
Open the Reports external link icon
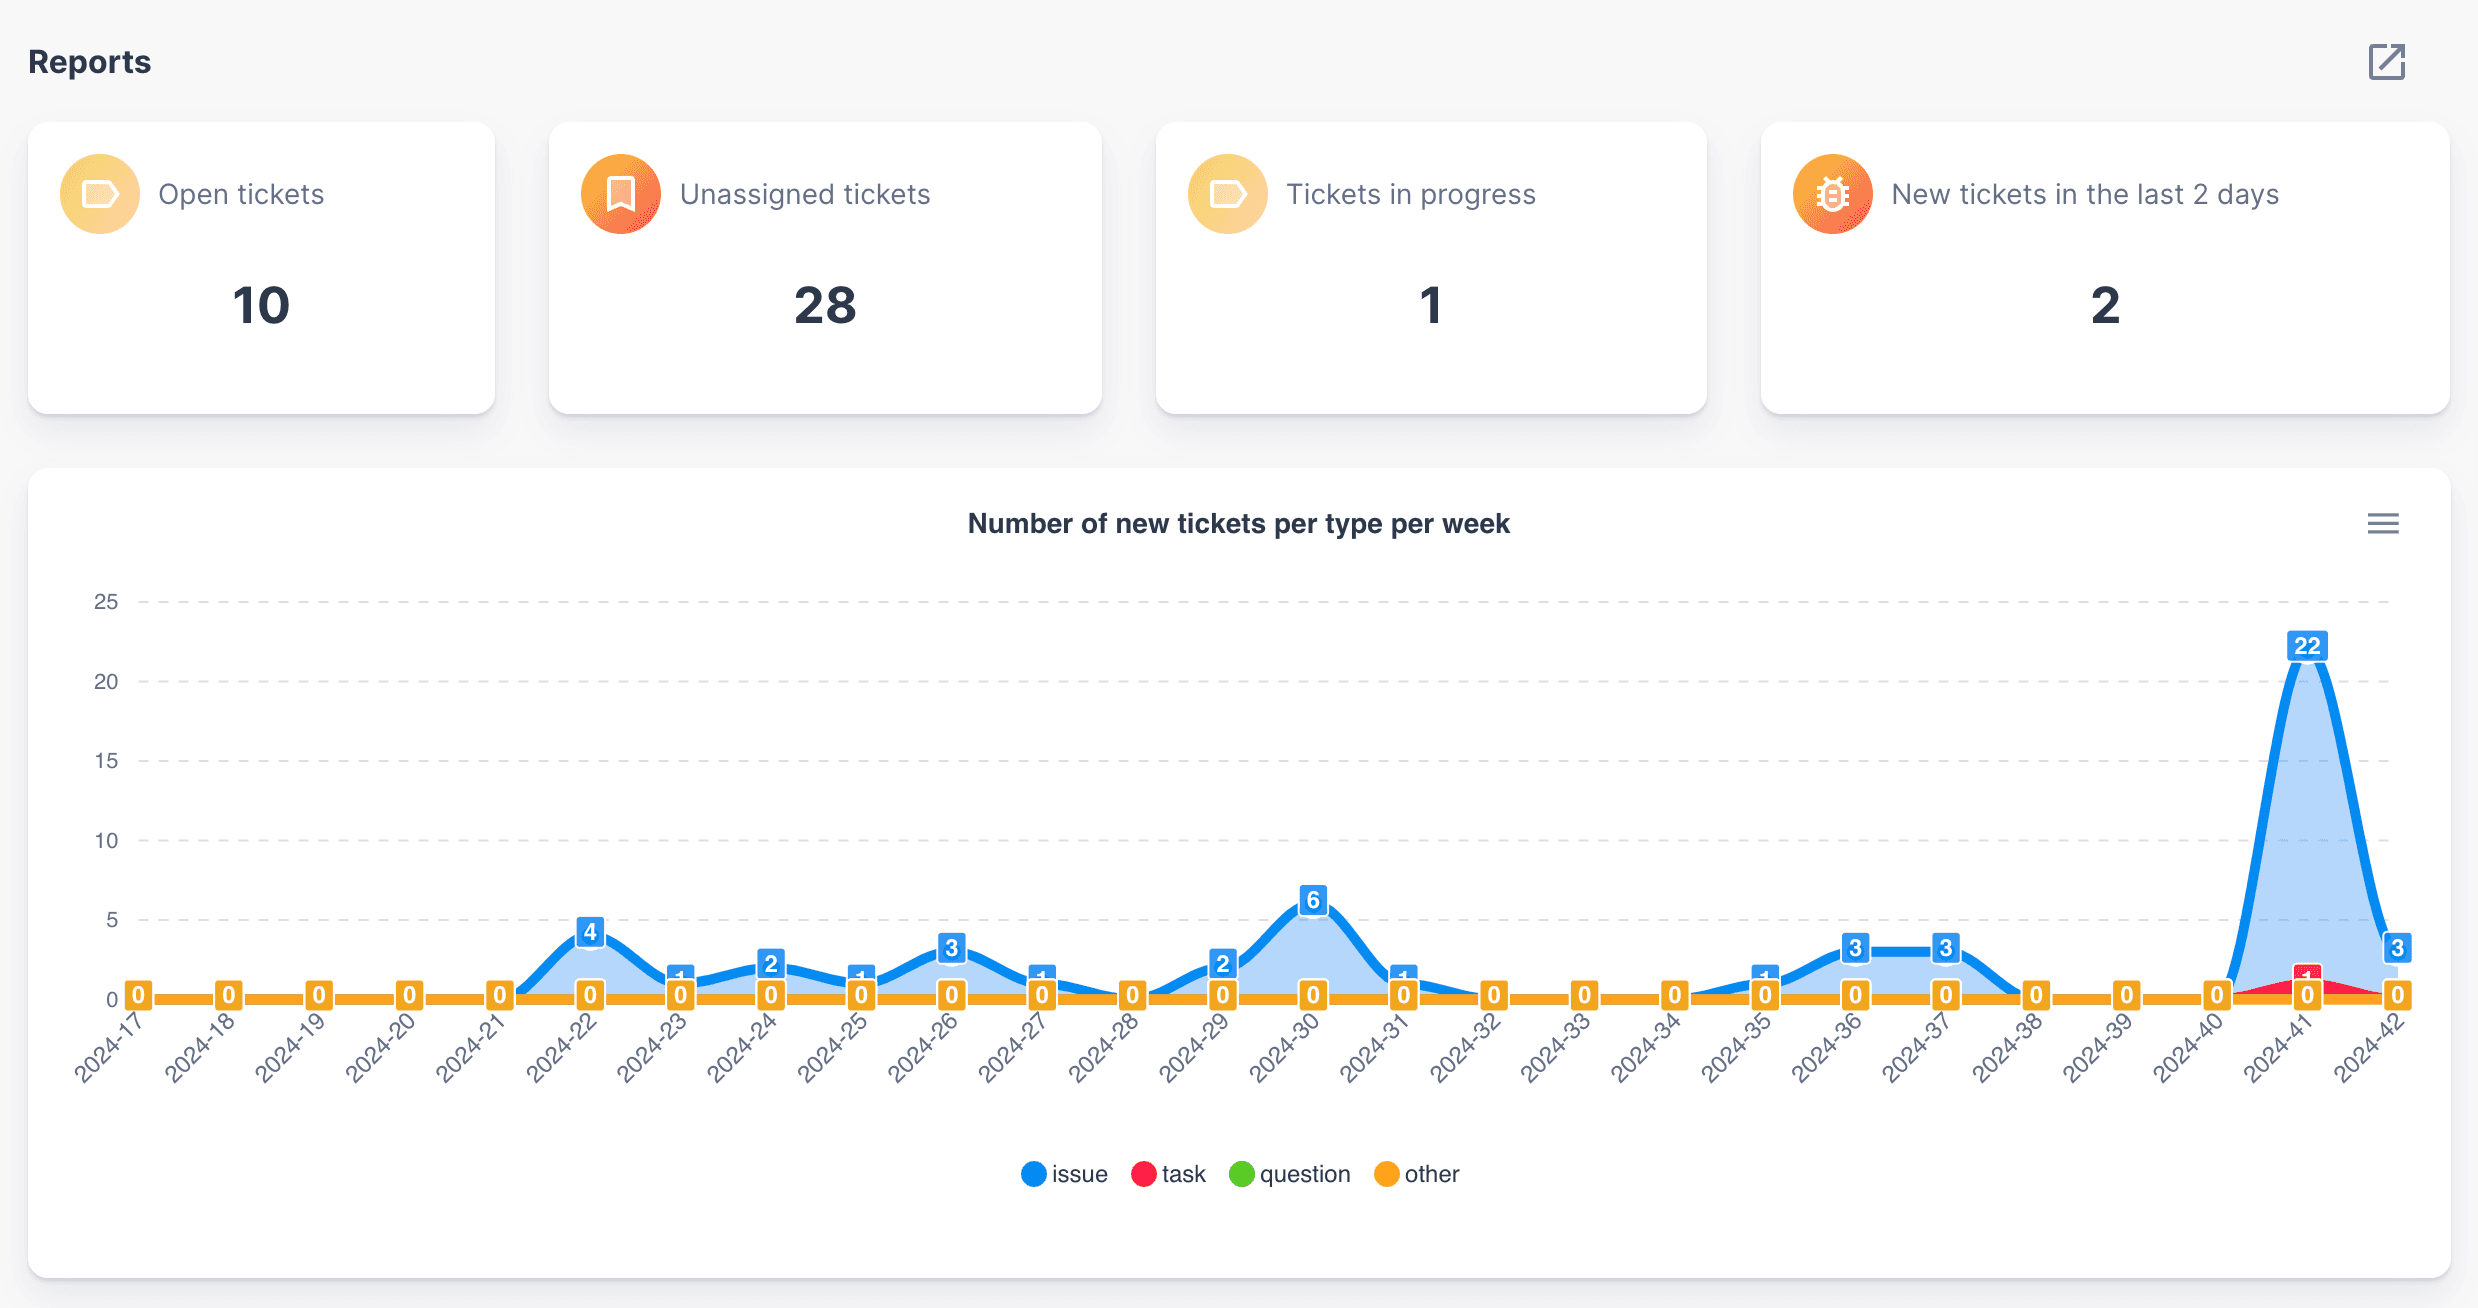(x=2386, y=62)
